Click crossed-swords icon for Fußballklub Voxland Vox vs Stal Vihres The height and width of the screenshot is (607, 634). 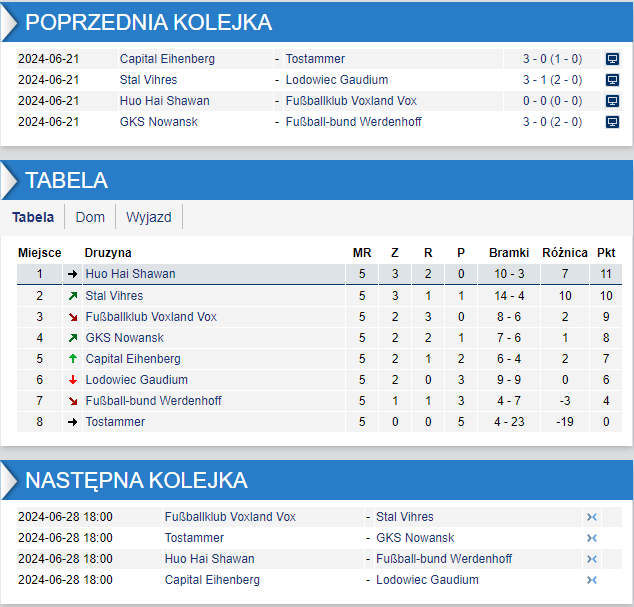pyautogui.click(x=591, y=517)
